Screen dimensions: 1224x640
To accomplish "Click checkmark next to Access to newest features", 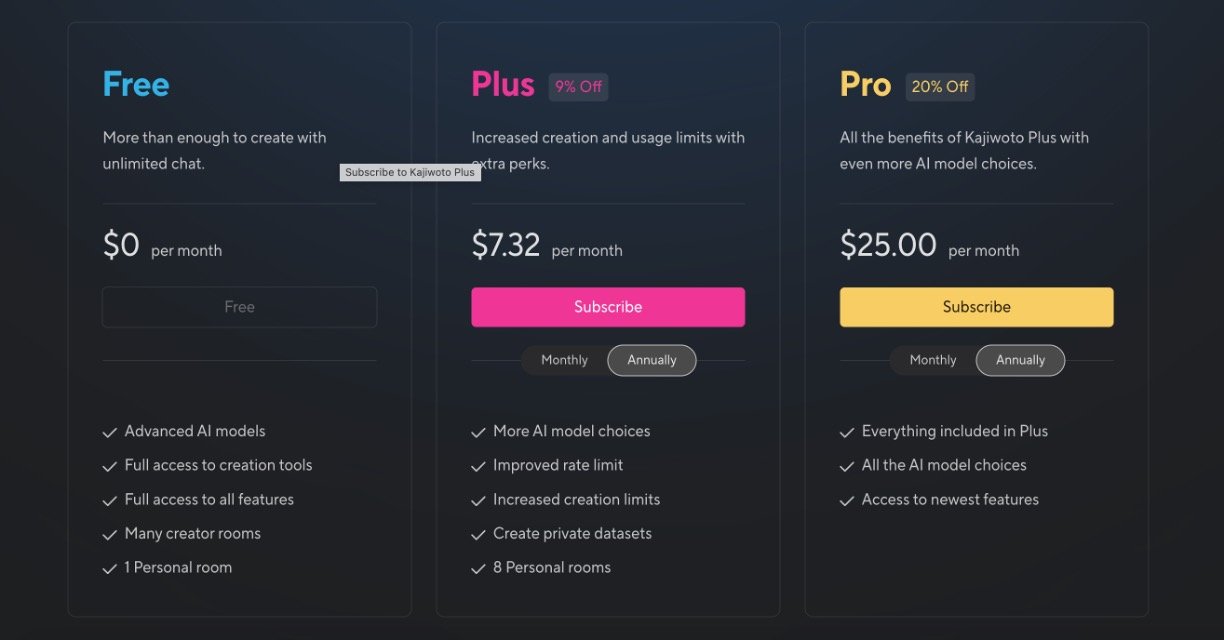I will click(x=847, y=500).
